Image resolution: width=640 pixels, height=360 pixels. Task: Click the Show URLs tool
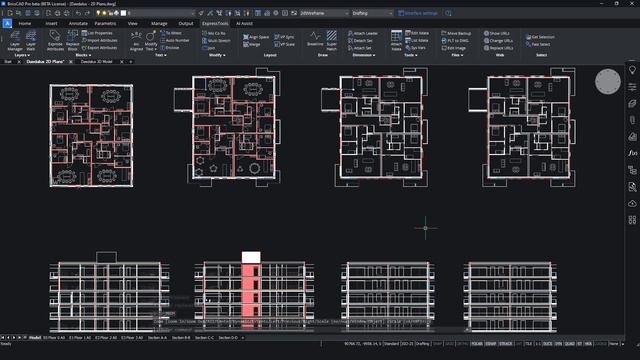pyautogui.click(x=497, y=33)
